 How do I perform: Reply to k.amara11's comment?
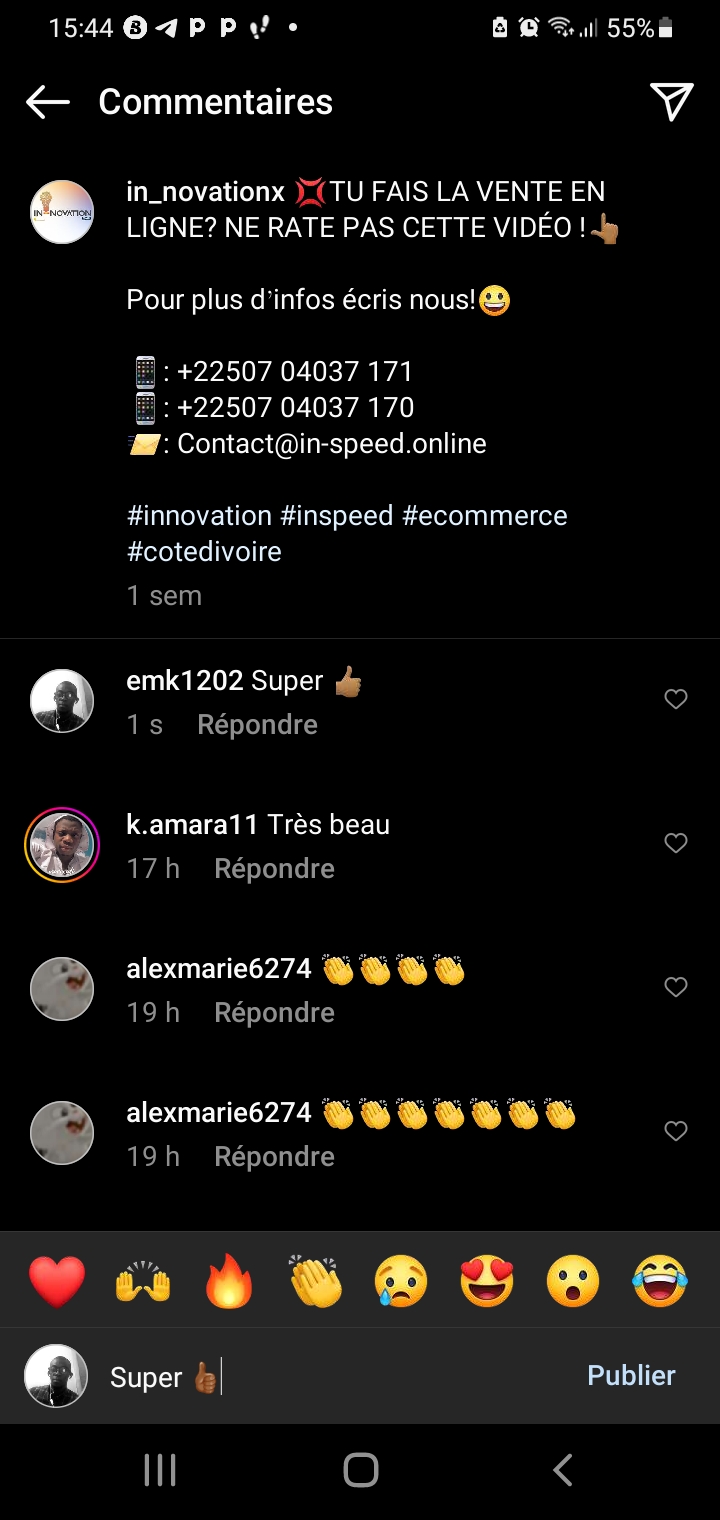coord(274,869)
